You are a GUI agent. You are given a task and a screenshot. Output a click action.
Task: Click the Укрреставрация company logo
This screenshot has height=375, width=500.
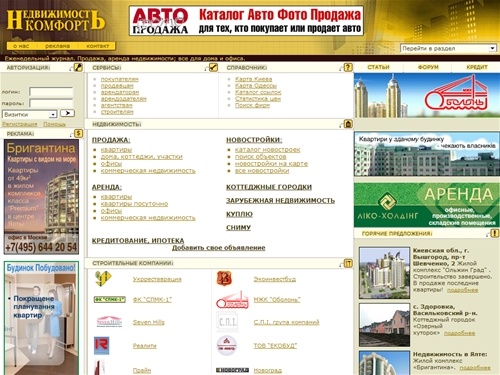[x=103, y=279]
